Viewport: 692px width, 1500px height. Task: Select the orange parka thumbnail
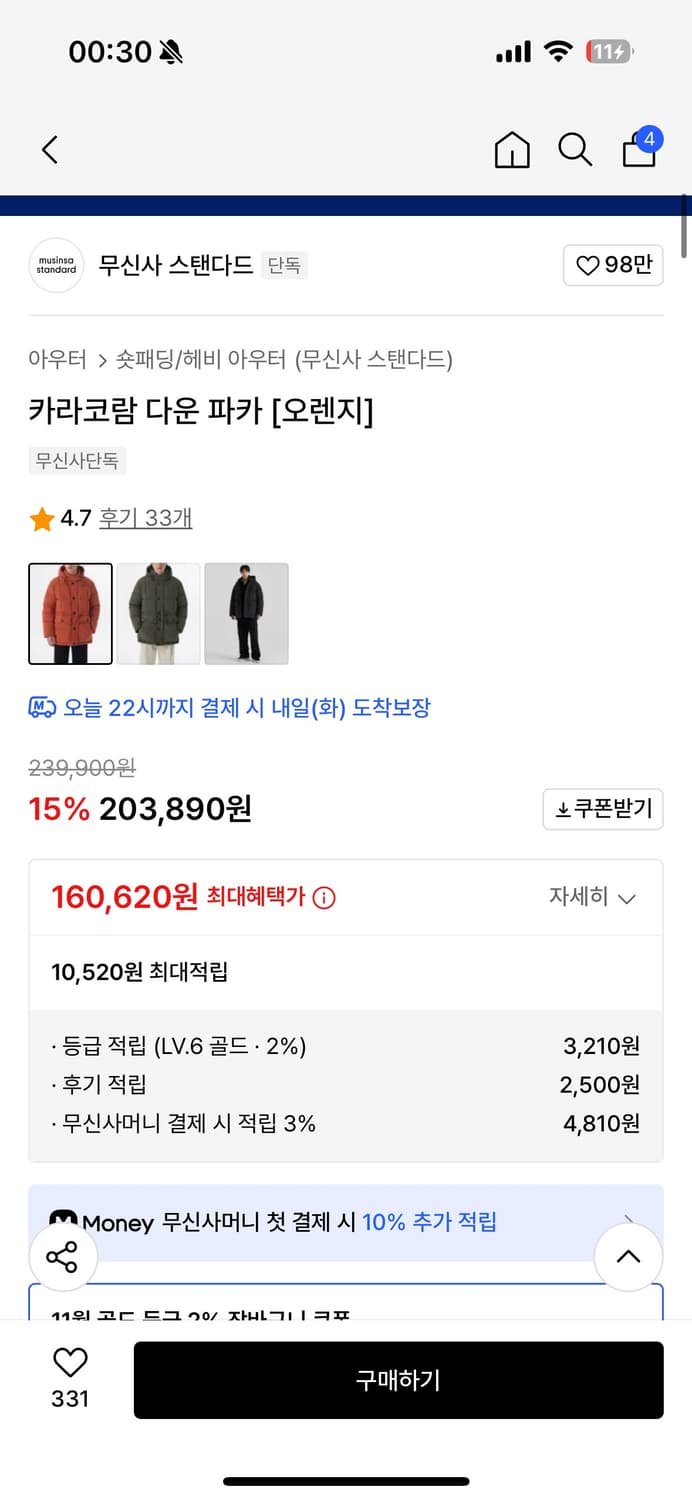pos(70,613)
